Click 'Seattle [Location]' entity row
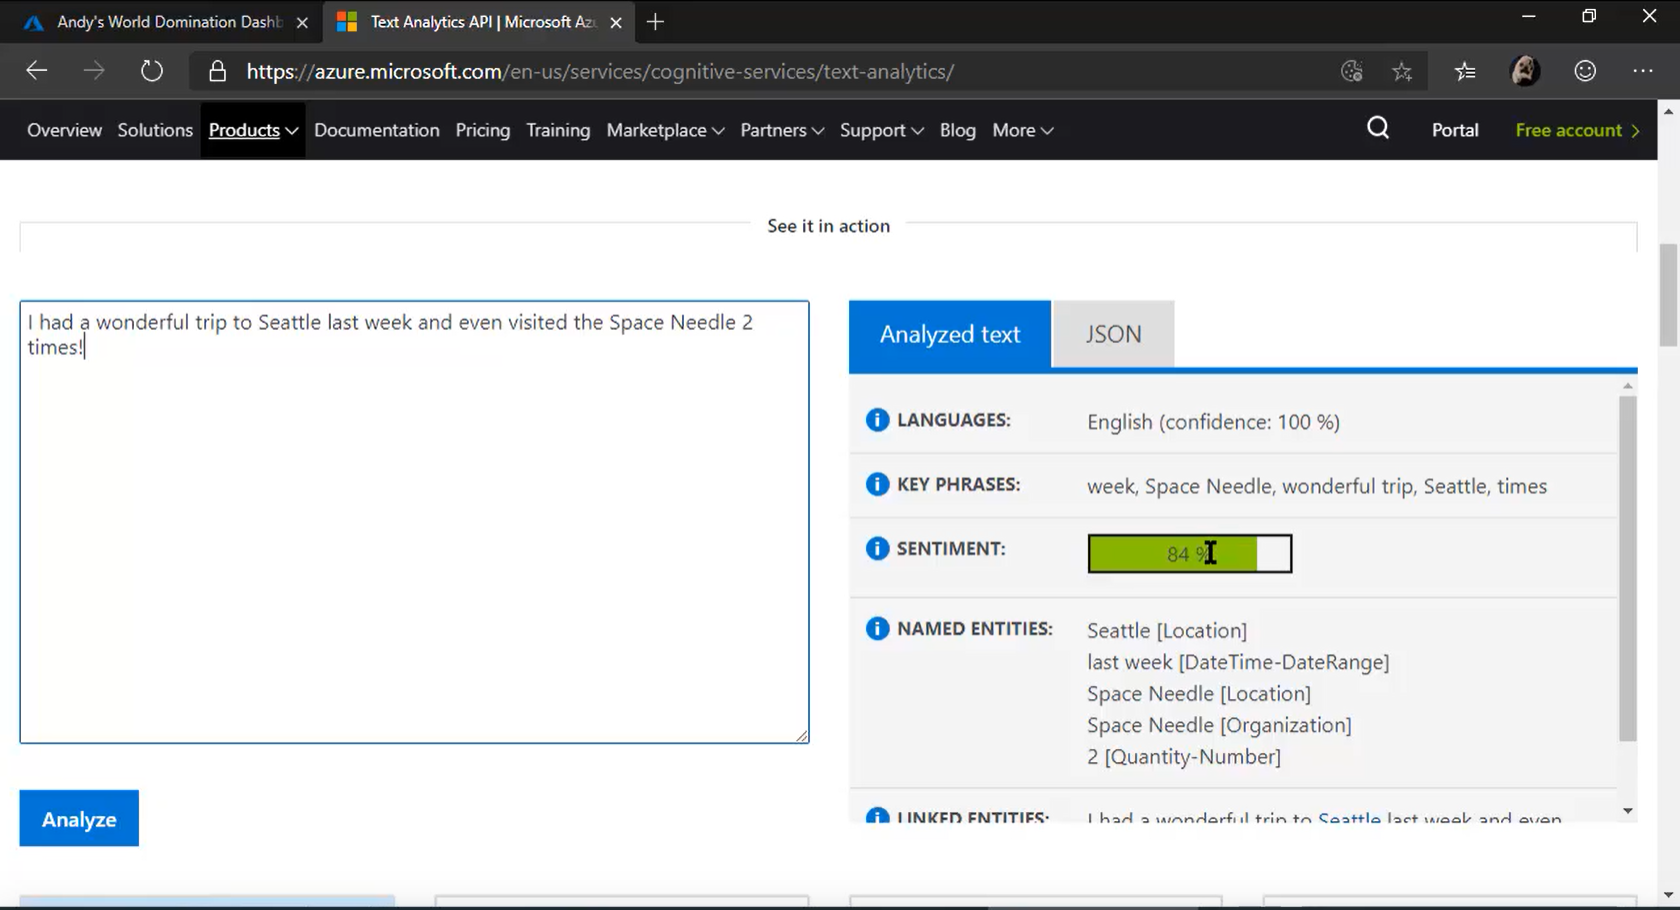1680x910 pixels. click(1167, 630)
